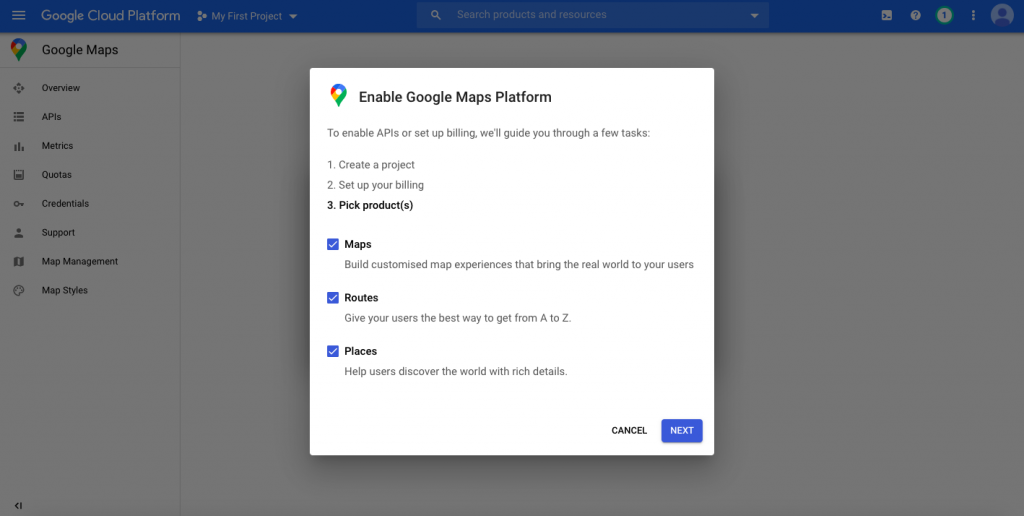Uncheck the Routes product checkbox
The height and width of the screenshot is (516, 1024).
333,298
